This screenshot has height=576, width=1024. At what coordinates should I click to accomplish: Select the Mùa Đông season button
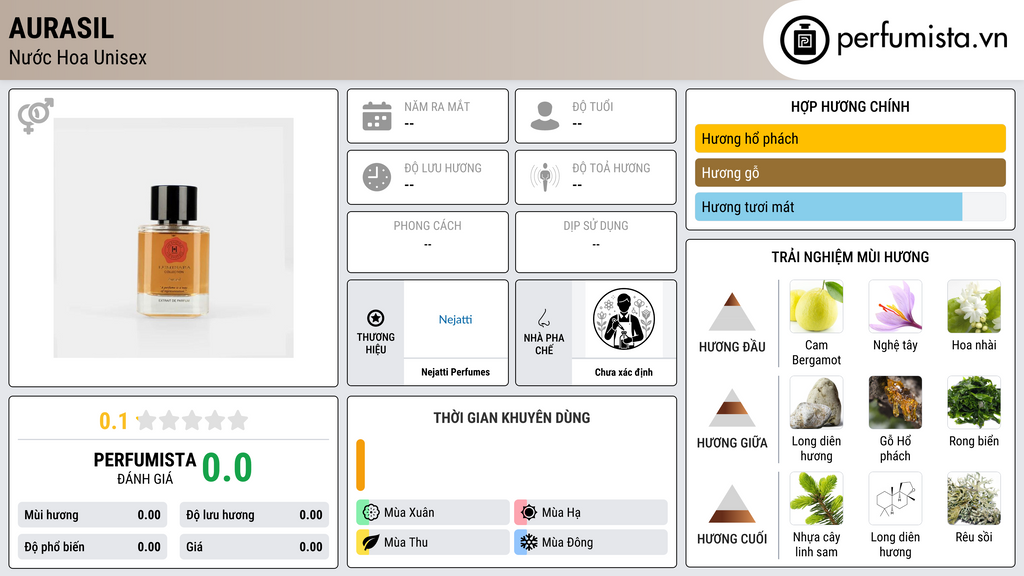tap(591, 542)
